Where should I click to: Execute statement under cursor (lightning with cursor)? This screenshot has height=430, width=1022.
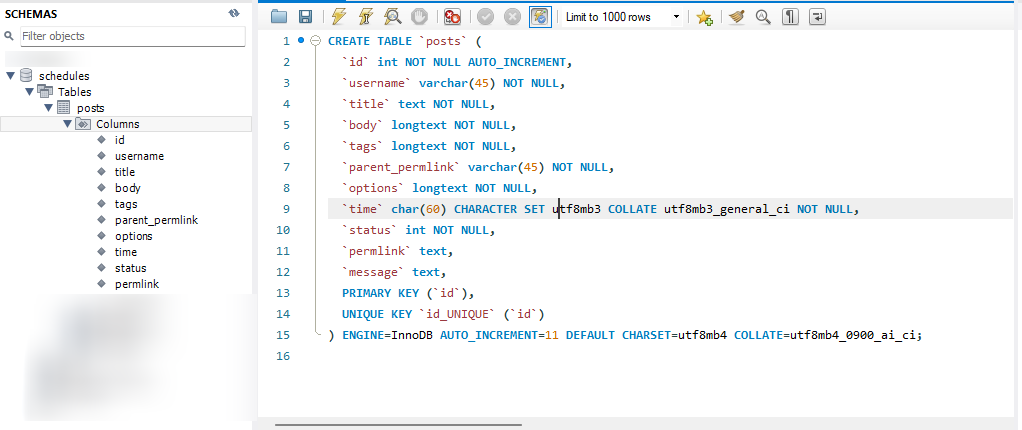365,17
